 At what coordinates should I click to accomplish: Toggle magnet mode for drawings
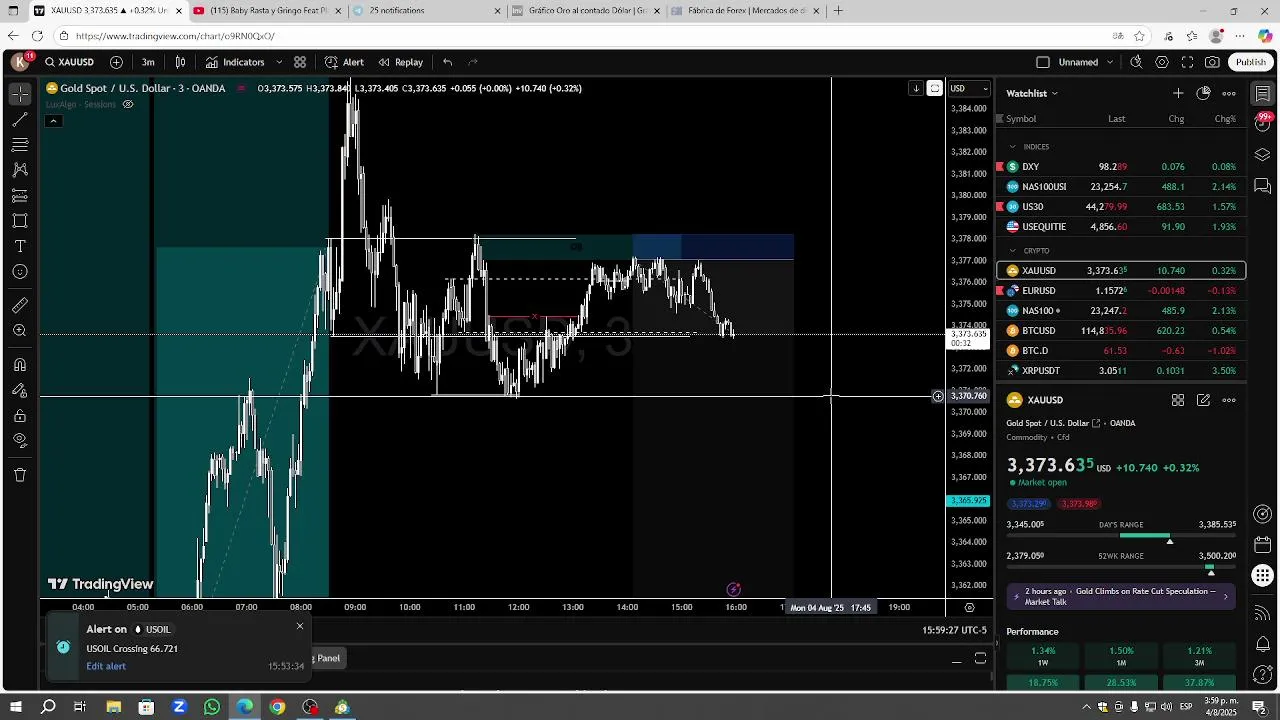pyautogui.click(x=20, y=365)
